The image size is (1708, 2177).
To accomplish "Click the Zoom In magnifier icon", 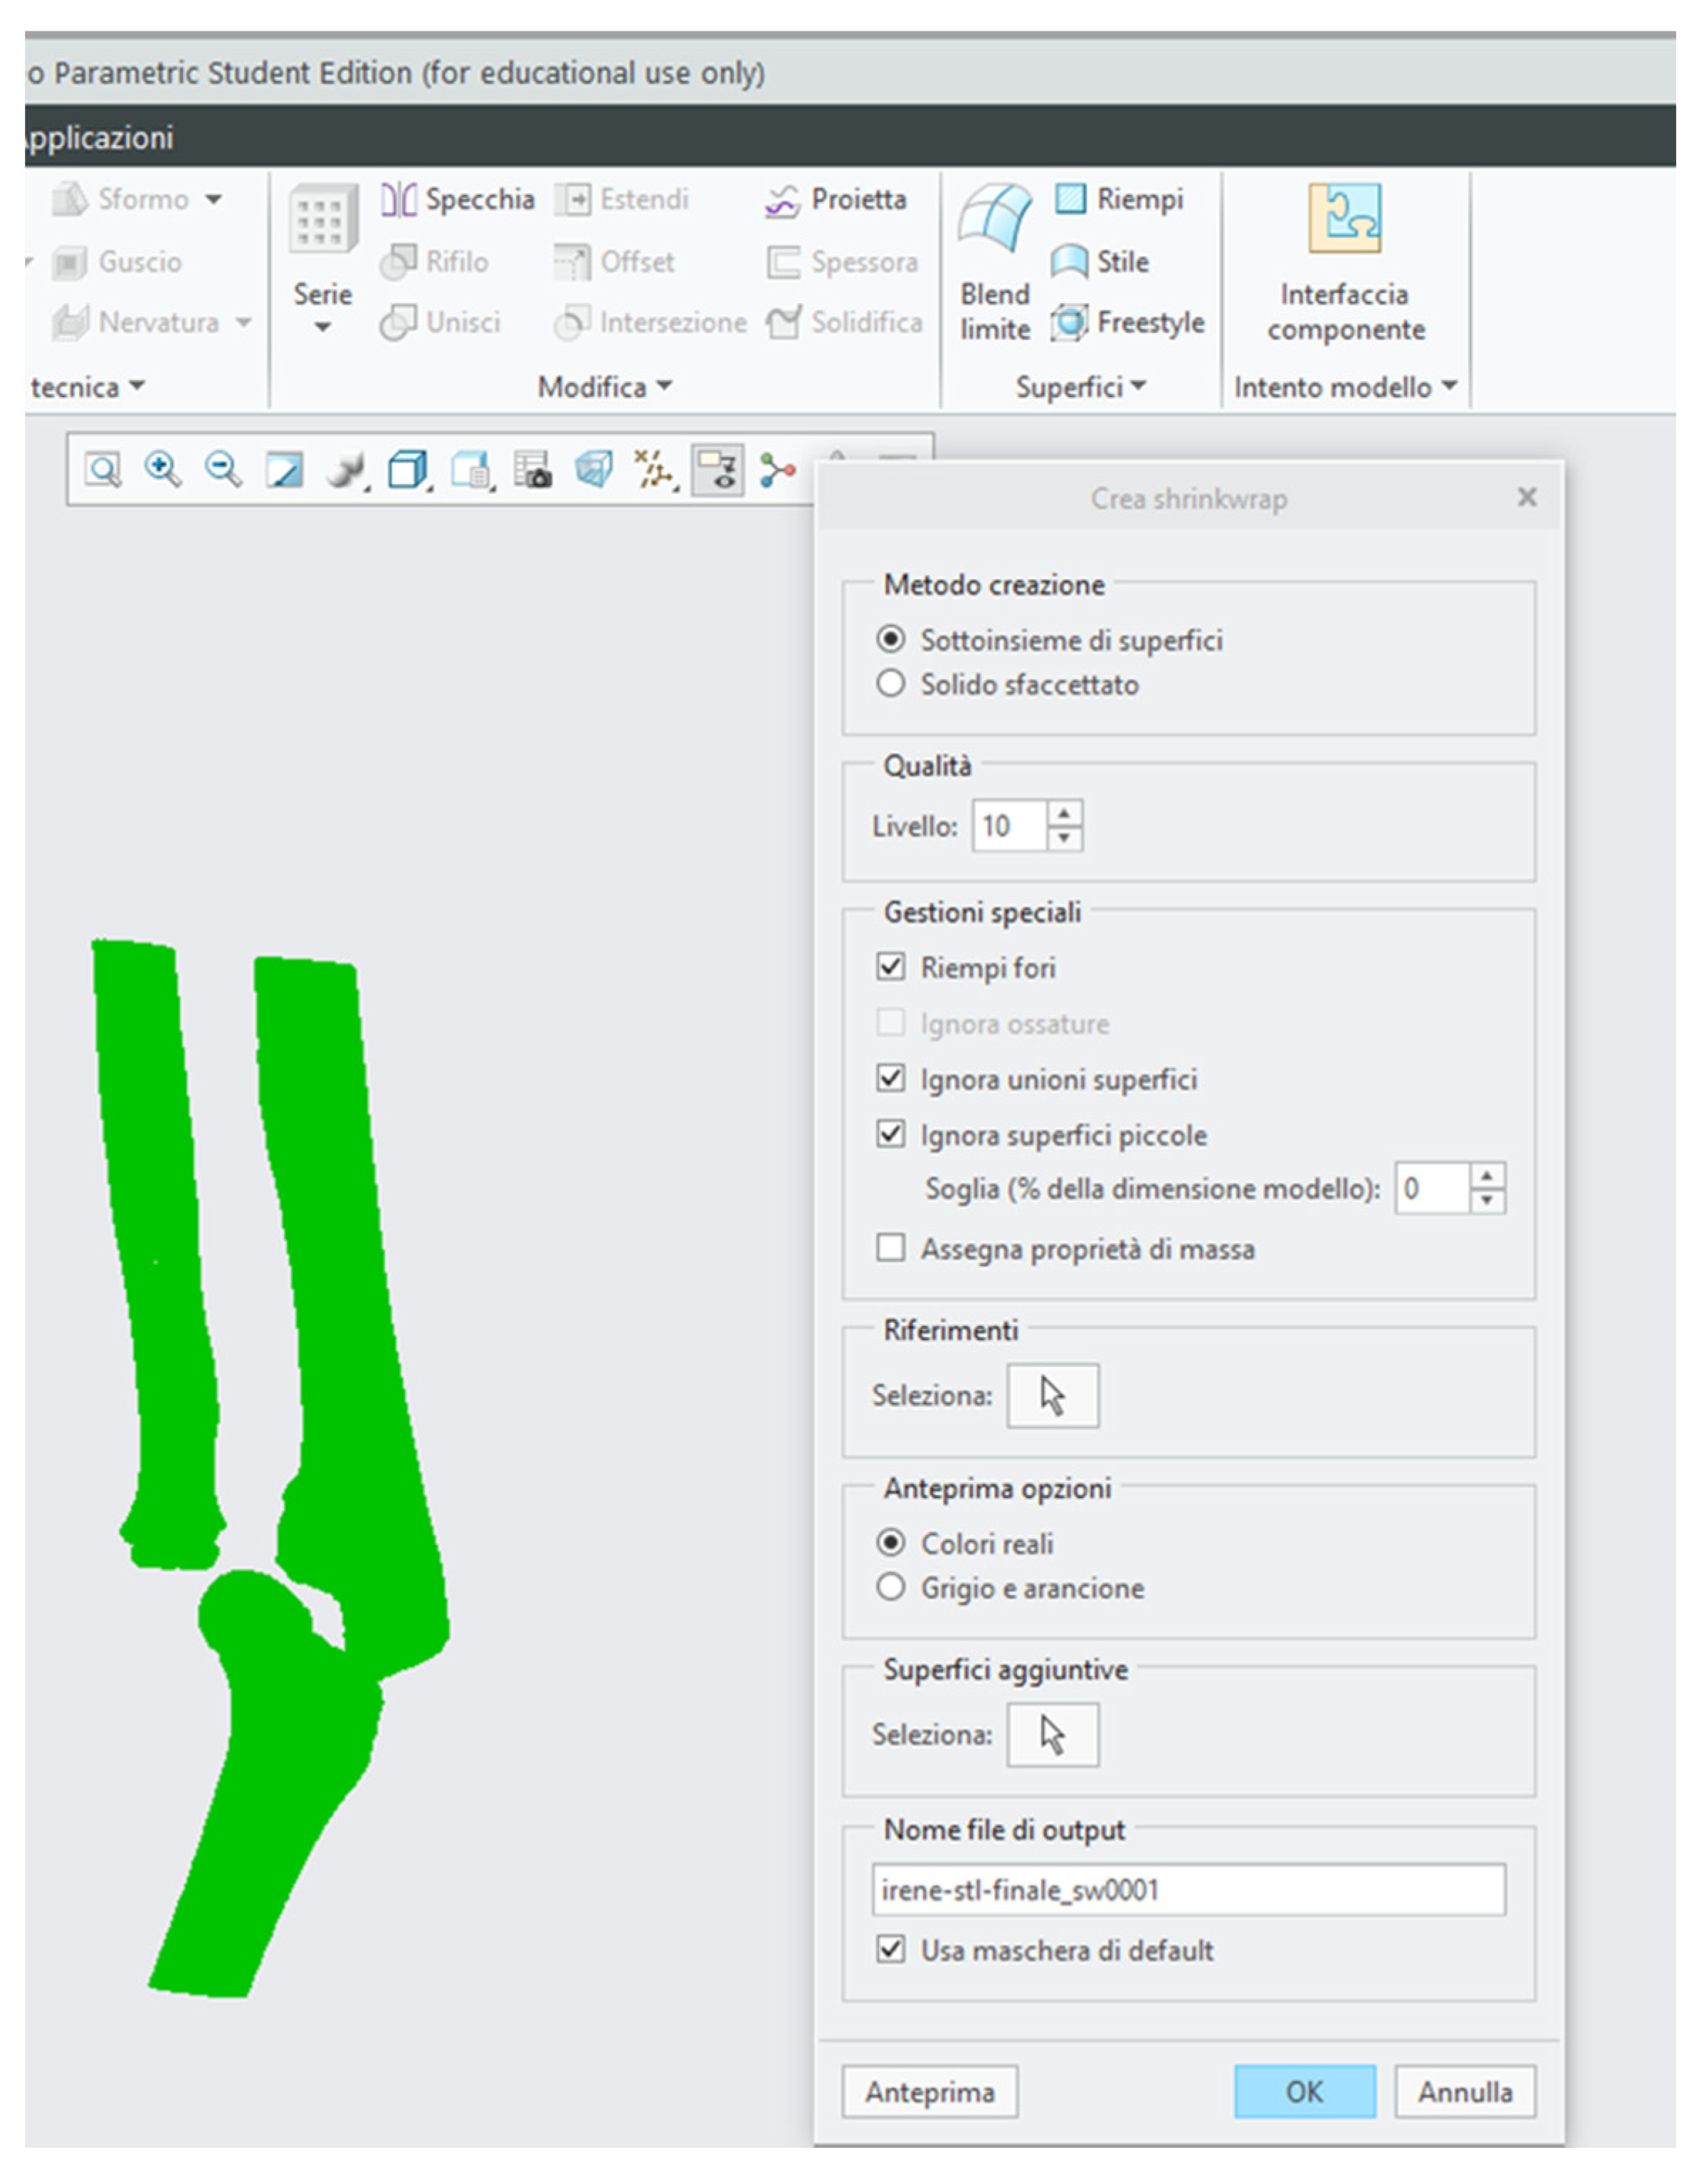I will 162,468.
